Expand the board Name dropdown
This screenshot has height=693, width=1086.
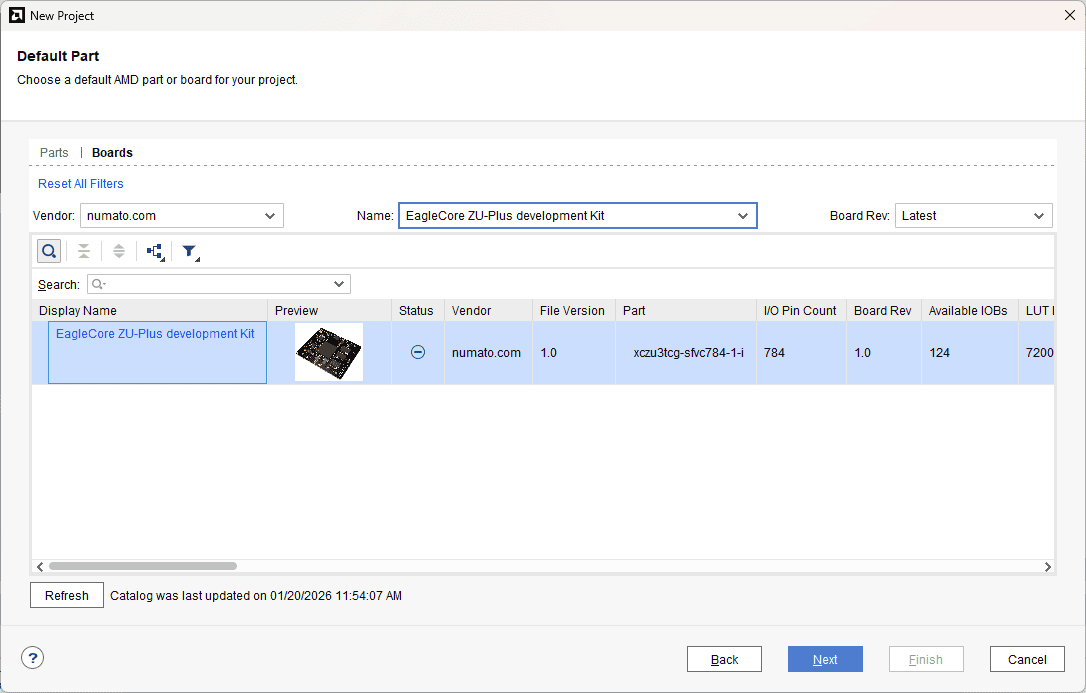click(x=577, y=216)
